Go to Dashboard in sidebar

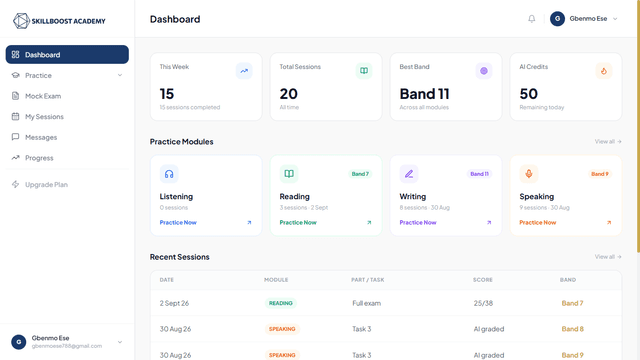pos(67,55)
